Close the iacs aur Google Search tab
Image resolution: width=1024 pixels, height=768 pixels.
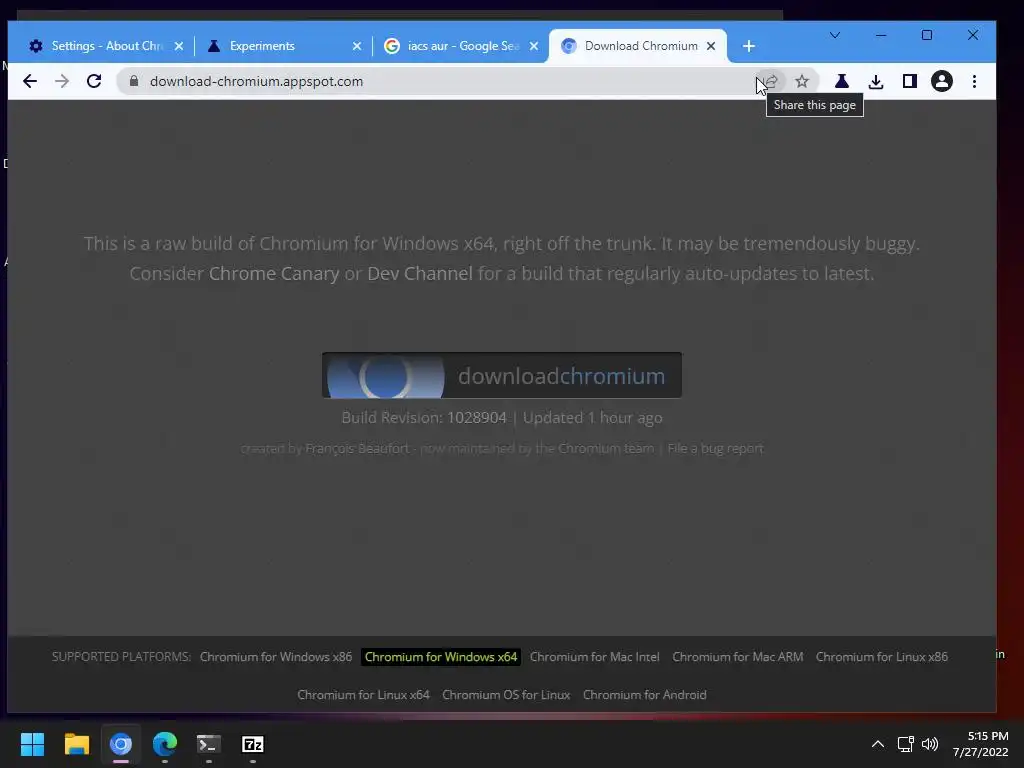[534, 46]
